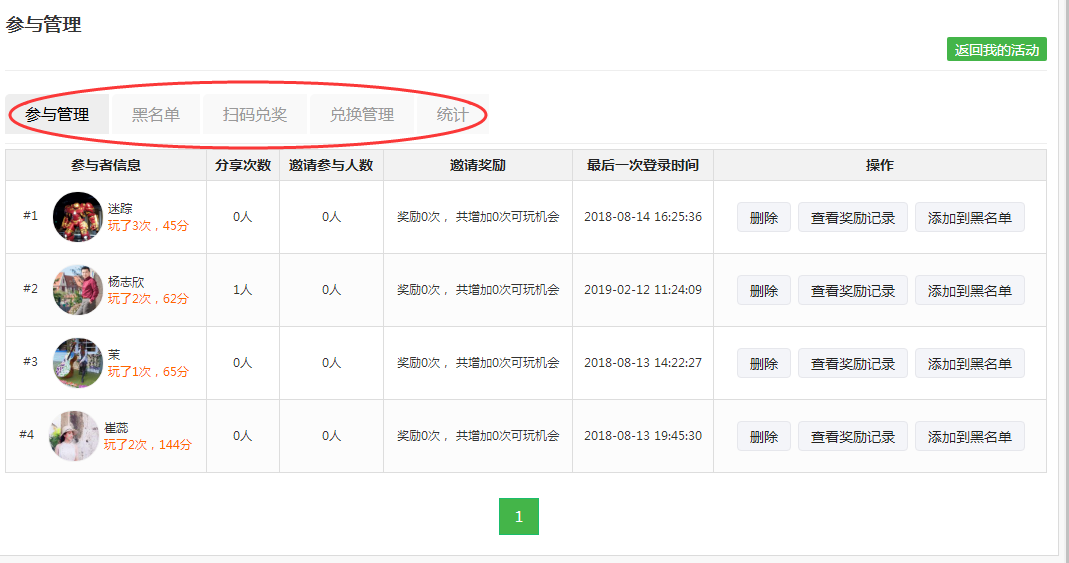
Task: Open the 扫码兑奖 tab
Action: pos(255,115)
